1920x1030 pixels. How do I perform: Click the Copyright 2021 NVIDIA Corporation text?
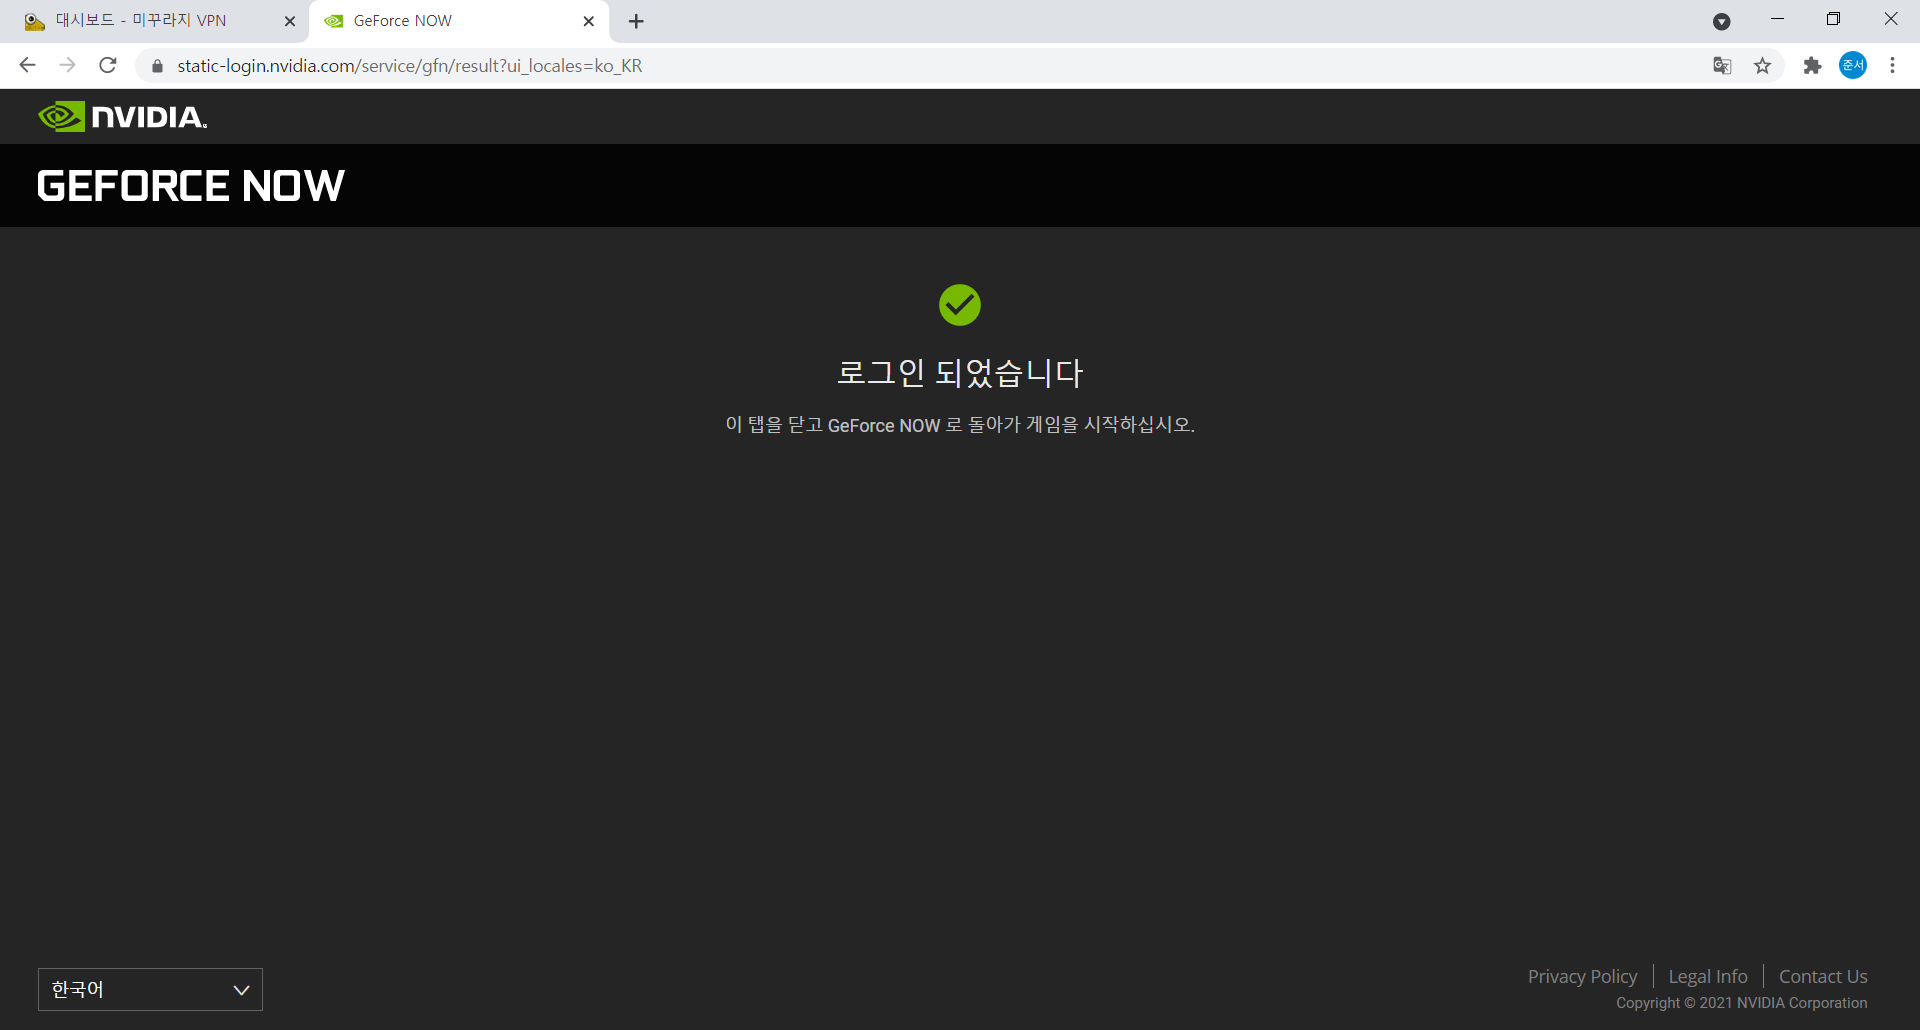click(1741, 1003)
